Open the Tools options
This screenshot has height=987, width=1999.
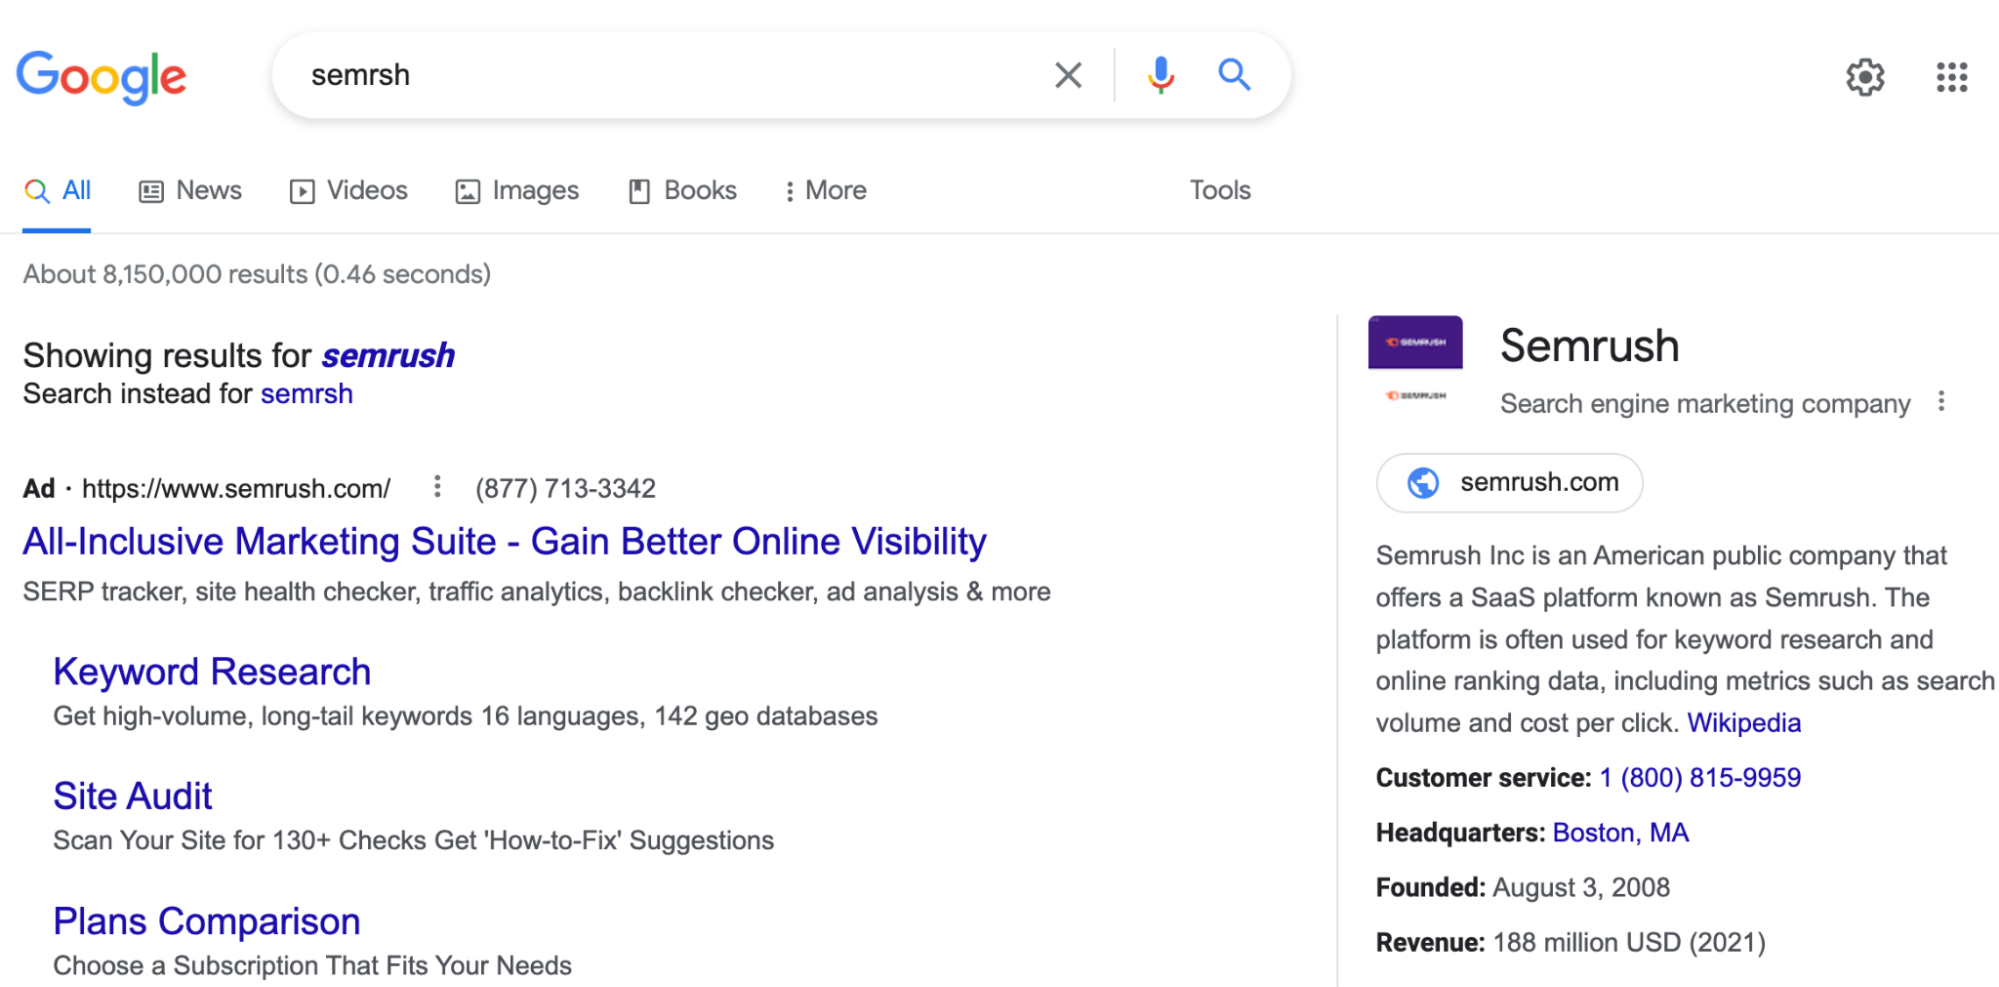1220,190
